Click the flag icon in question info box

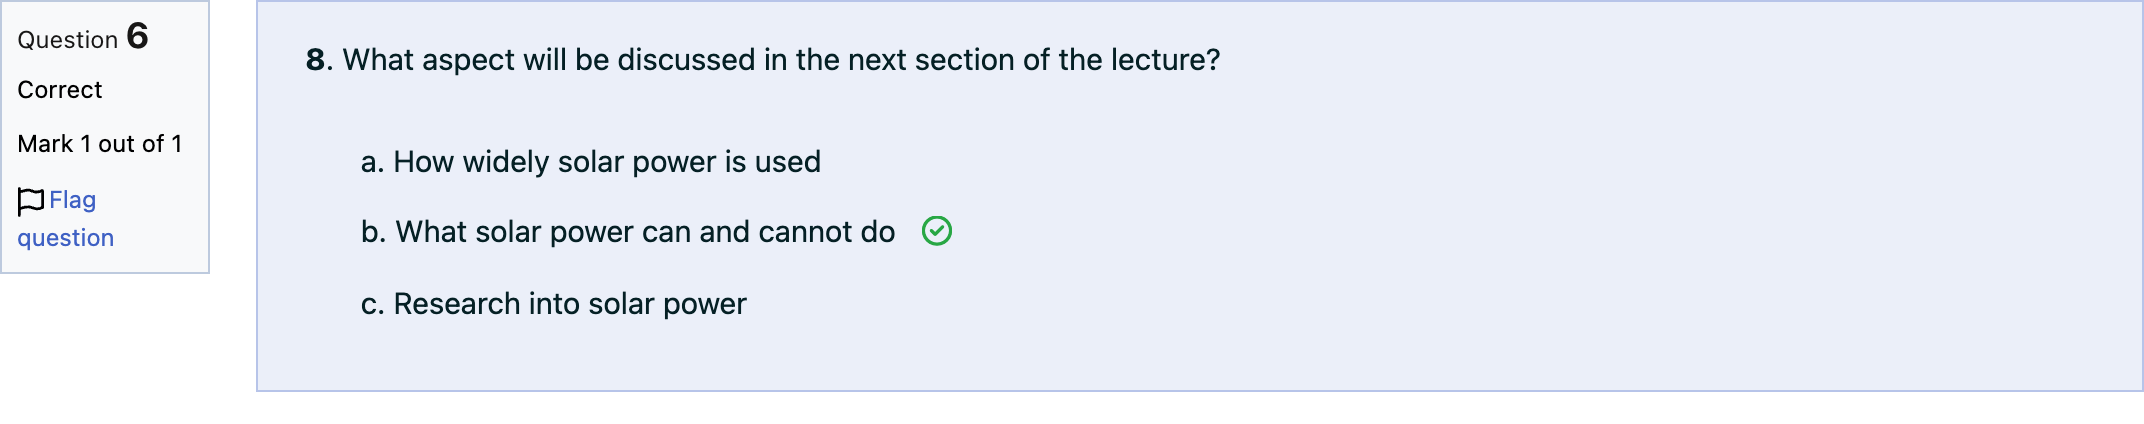[31, 201]
